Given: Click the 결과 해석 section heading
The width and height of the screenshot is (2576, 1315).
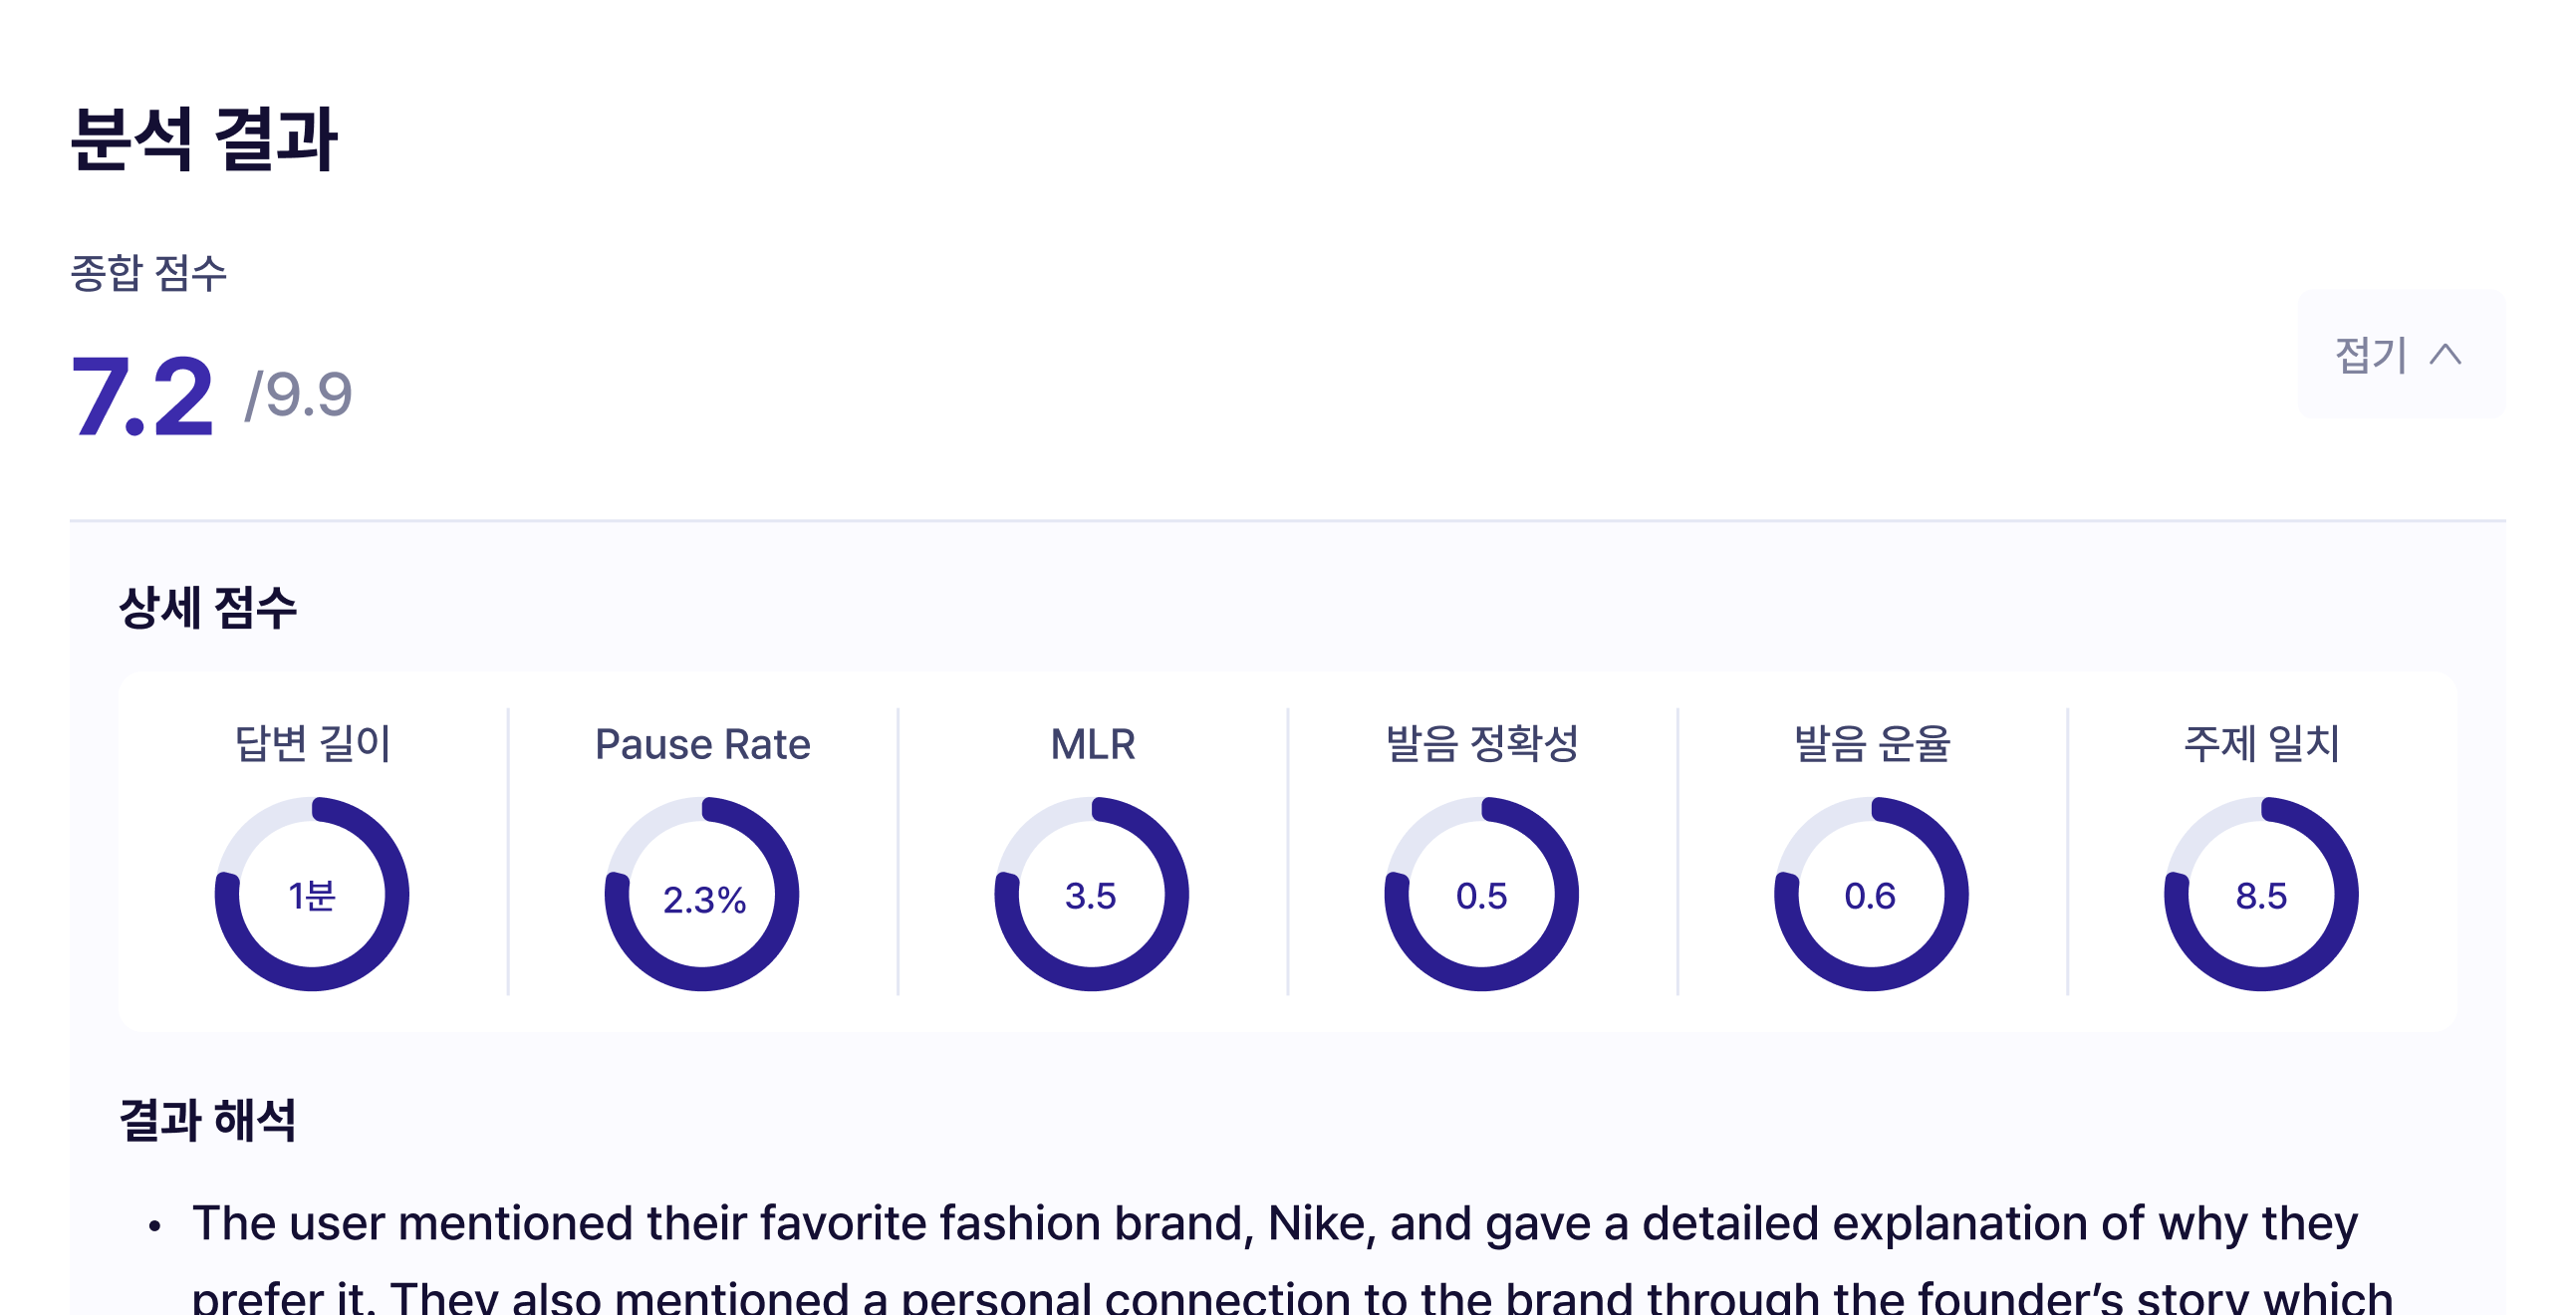Looking at the screenshot, I should [208, 1119].
